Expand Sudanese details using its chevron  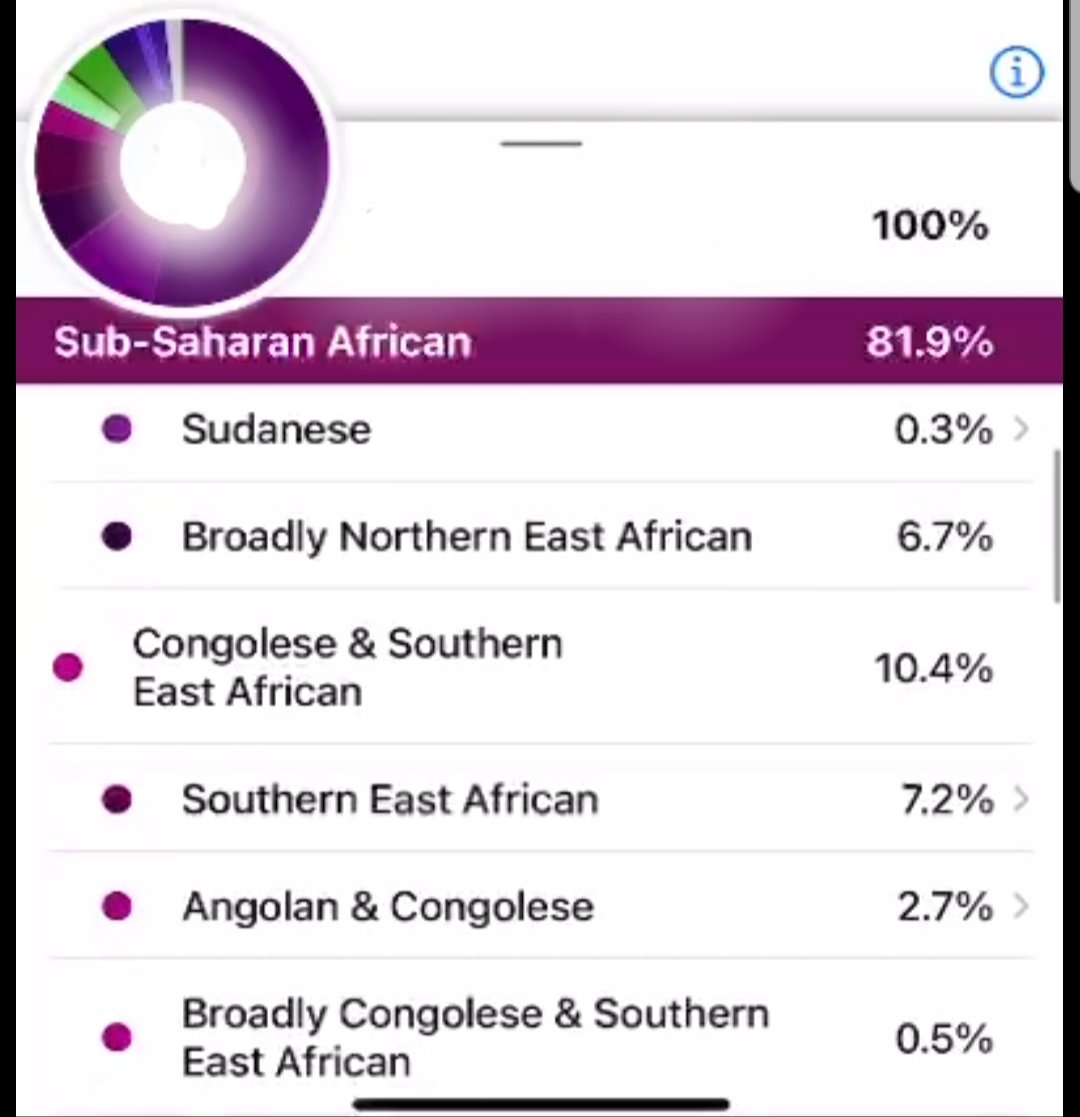click(x=1021, y=429)
